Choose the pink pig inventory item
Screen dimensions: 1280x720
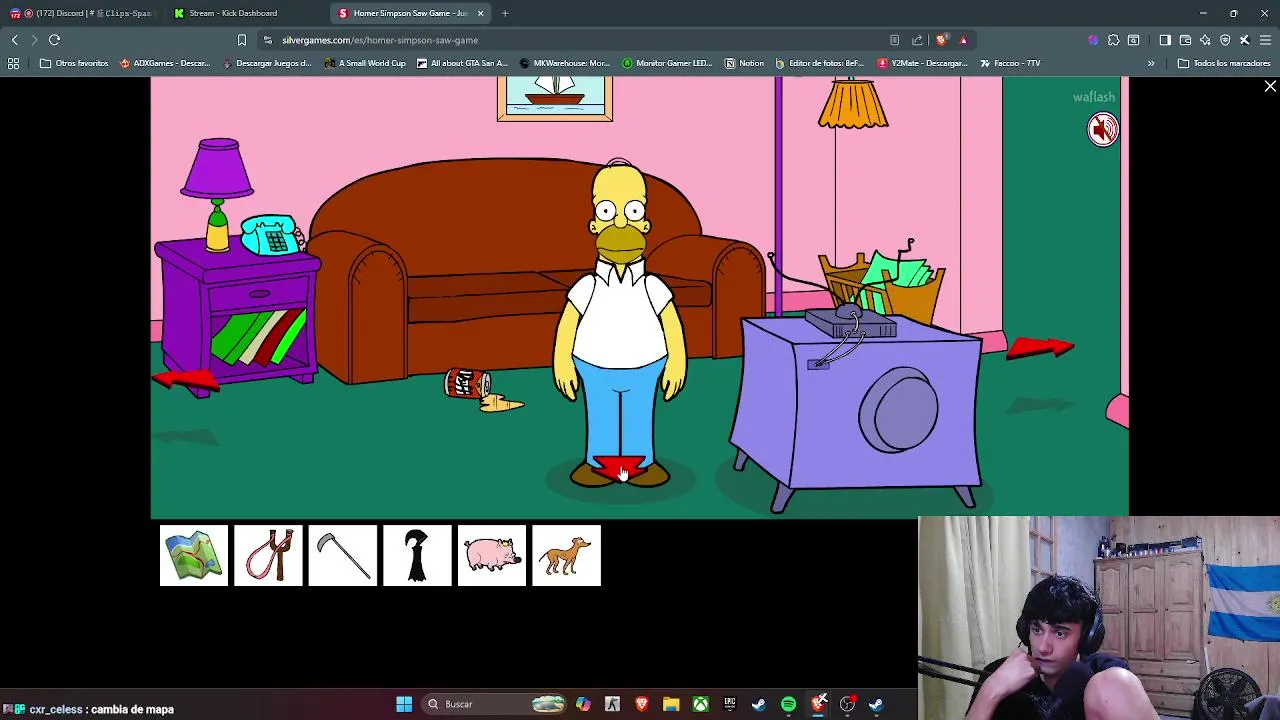coord(492,556)
